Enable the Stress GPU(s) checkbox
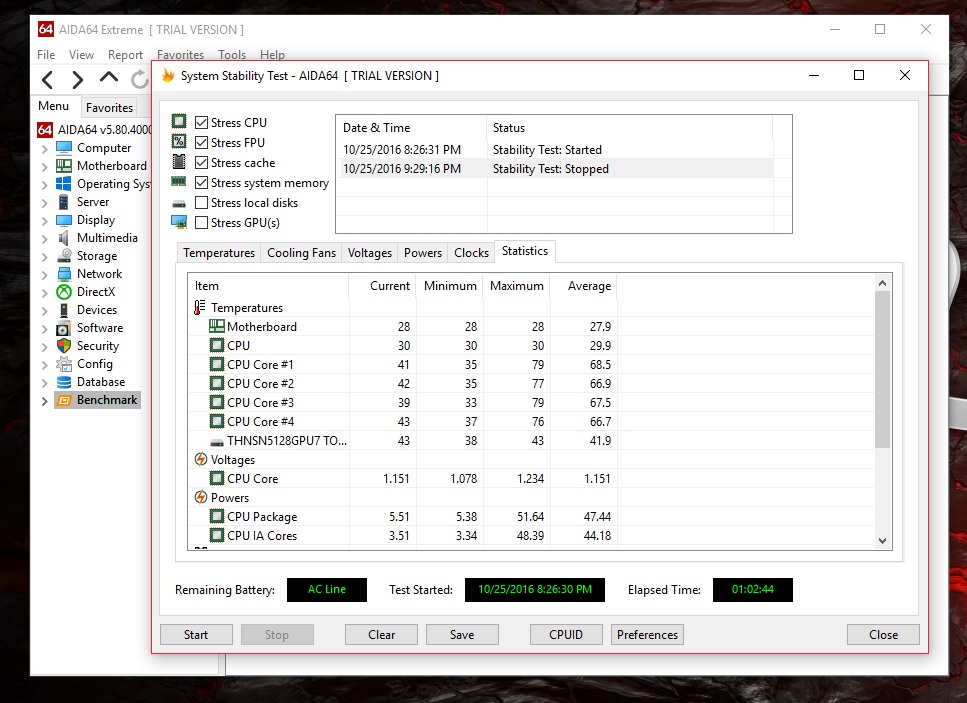967x703 pixels. coord(201,223)
